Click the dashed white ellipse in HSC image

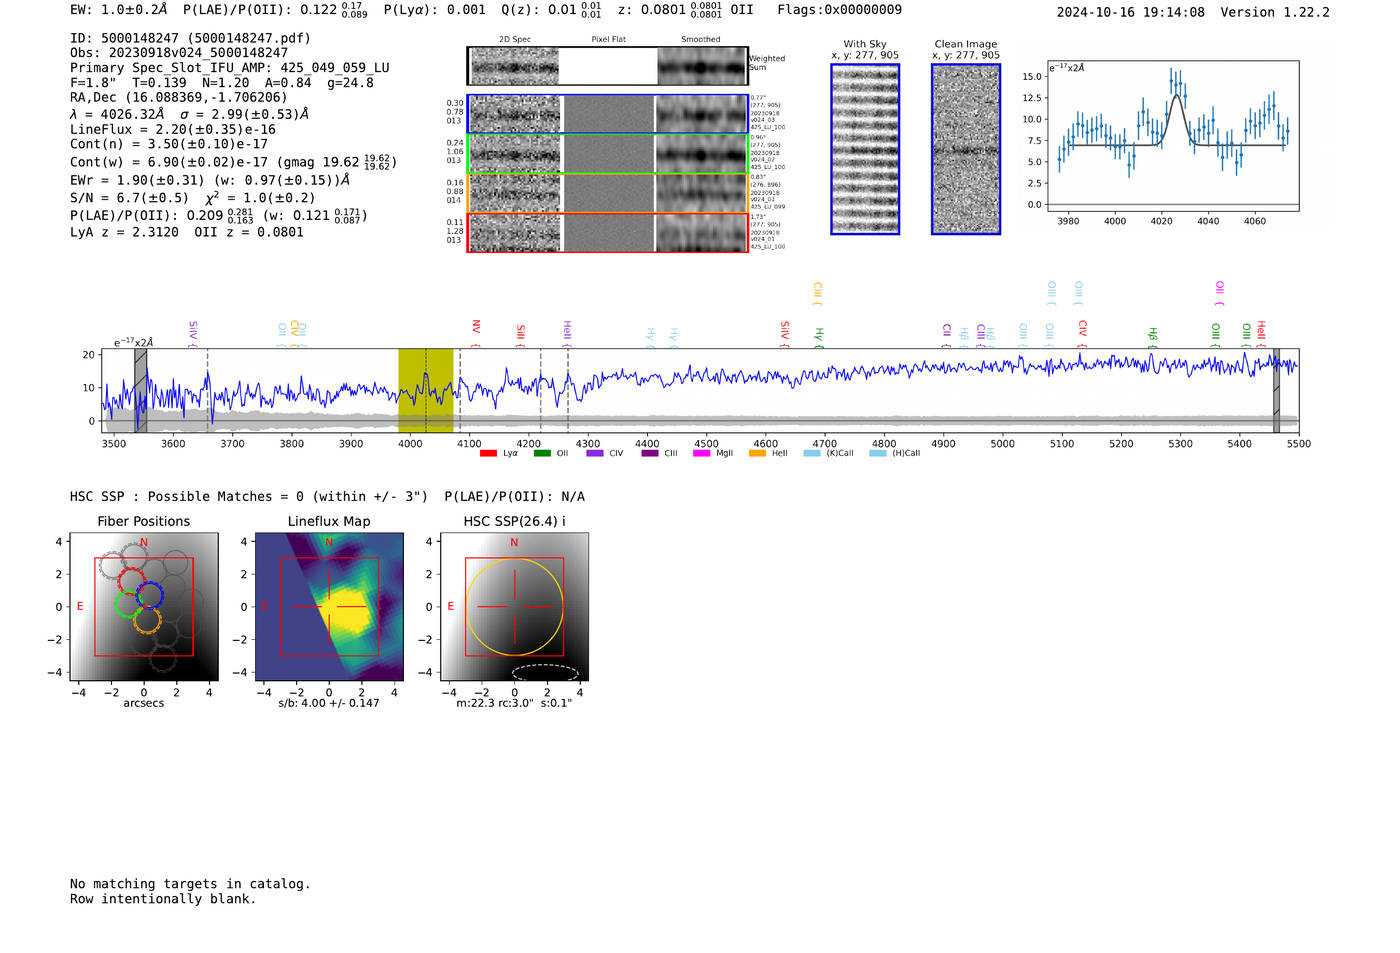pyautogui.click(x=545, y=672)
